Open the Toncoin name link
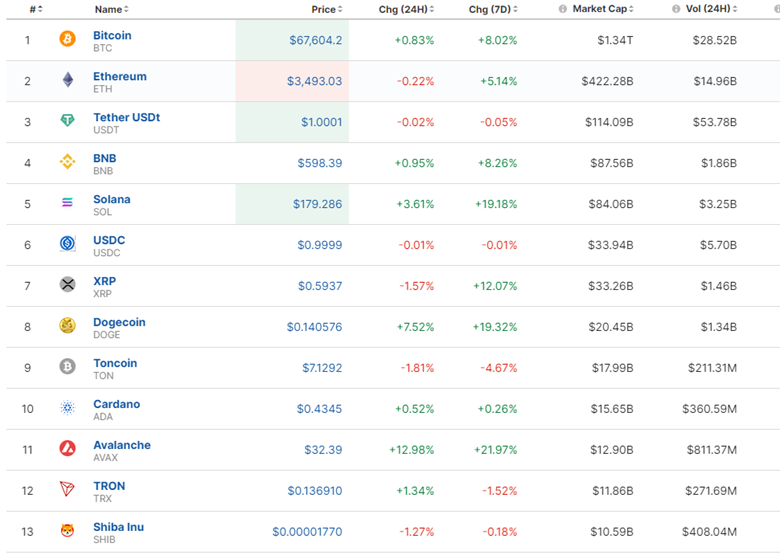Image resolution: width=780 pixels, height=555 pixels. (x=115, y=363)
